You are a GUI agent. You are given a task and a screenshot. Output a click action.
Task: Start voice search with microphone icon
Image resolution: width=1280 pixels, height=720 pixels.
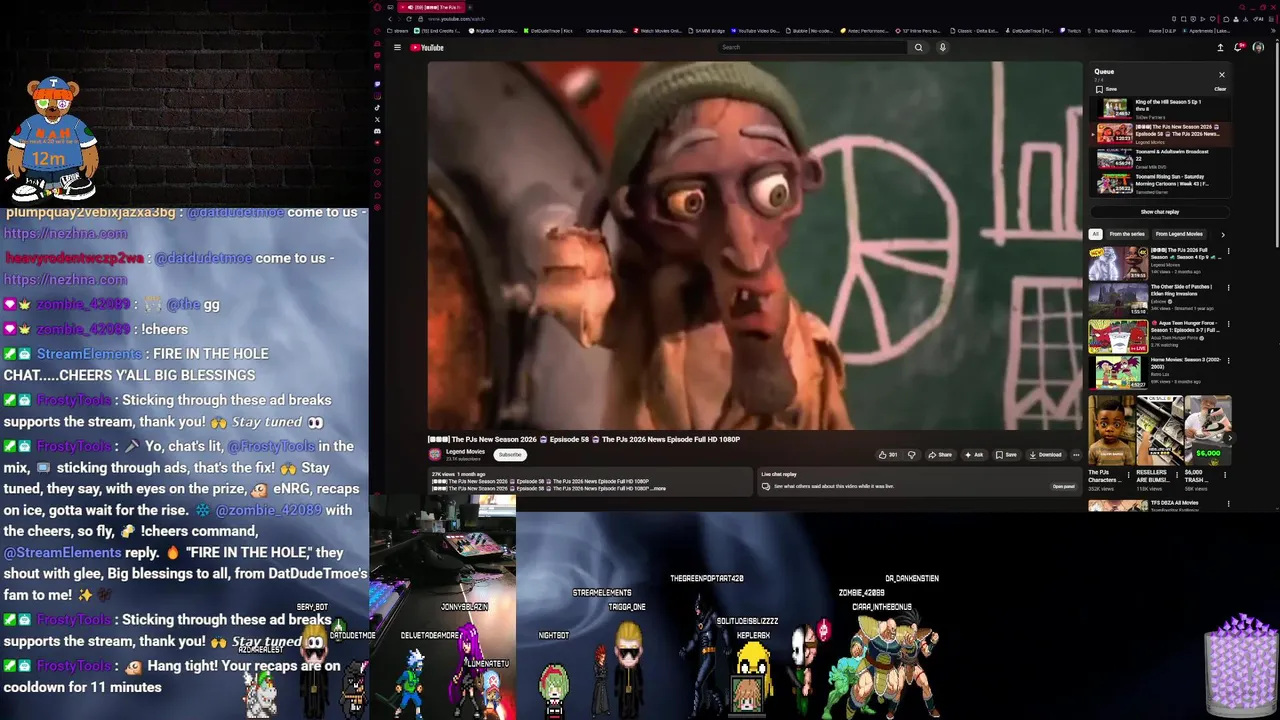point(942,47)
